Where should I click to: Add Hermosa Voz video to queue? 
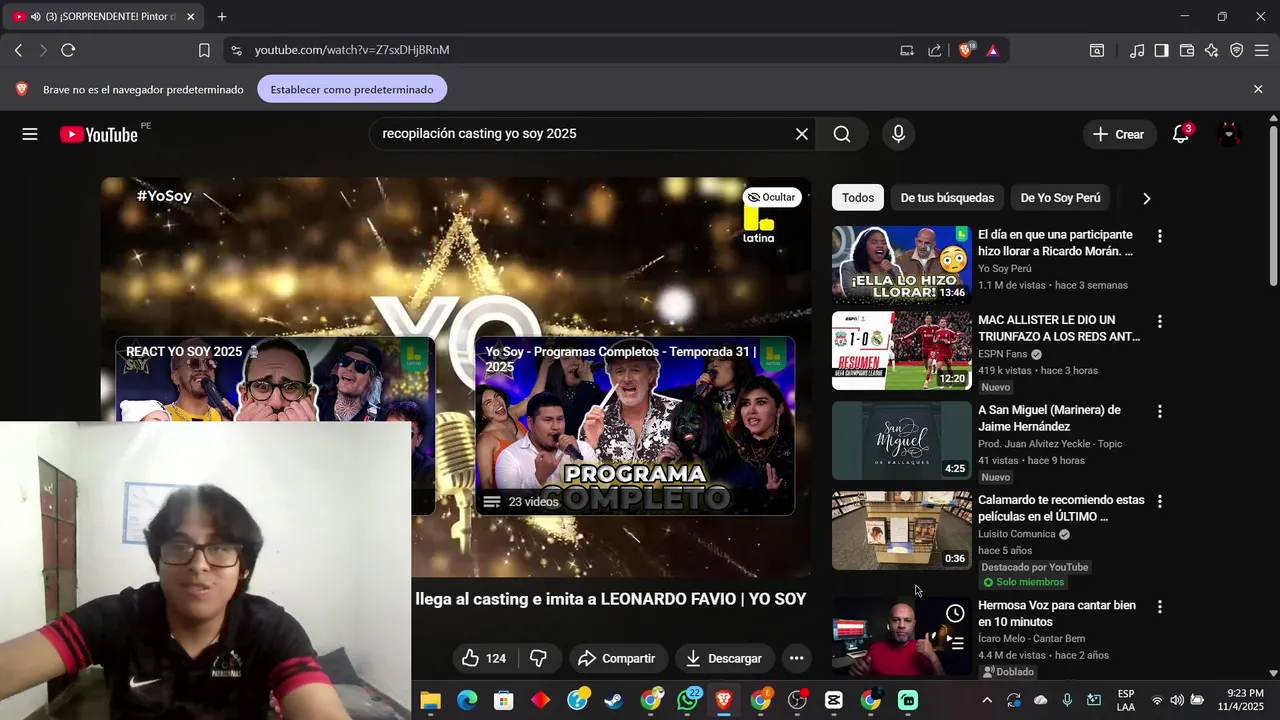(955, 643)
